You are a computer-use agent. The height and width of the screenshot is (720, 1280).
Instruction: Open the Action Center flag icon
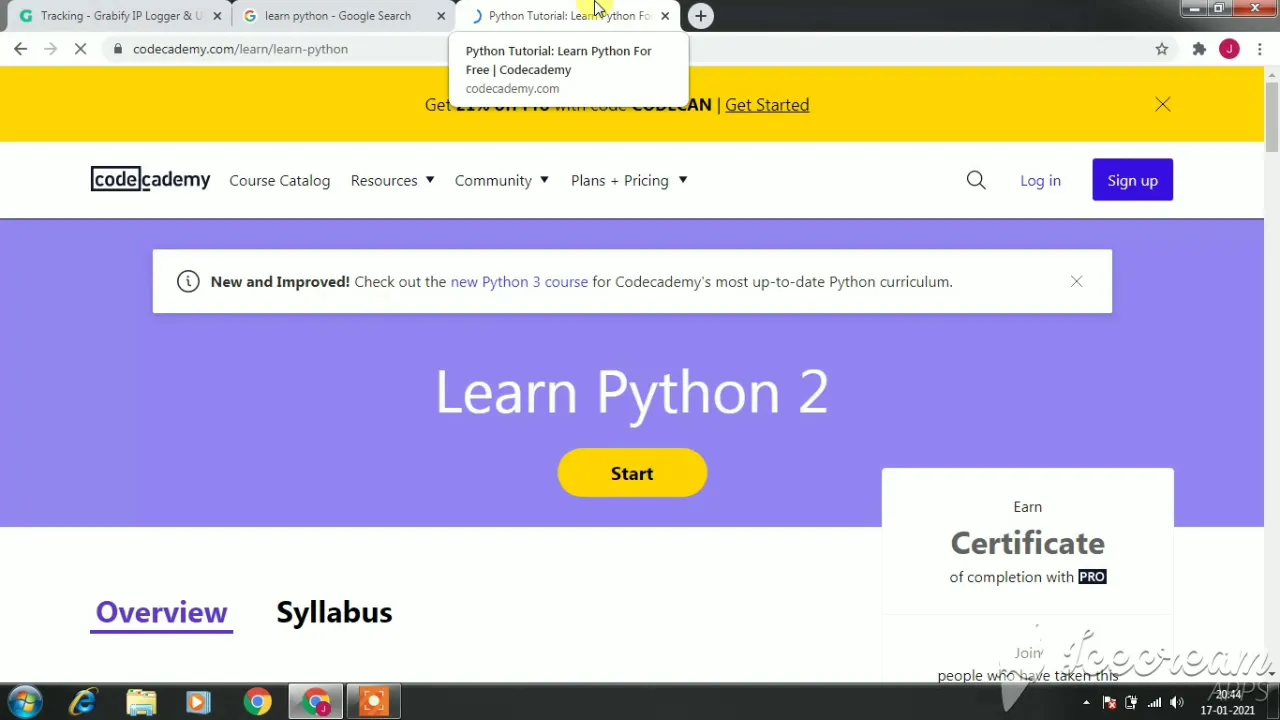pos(1108,703)
